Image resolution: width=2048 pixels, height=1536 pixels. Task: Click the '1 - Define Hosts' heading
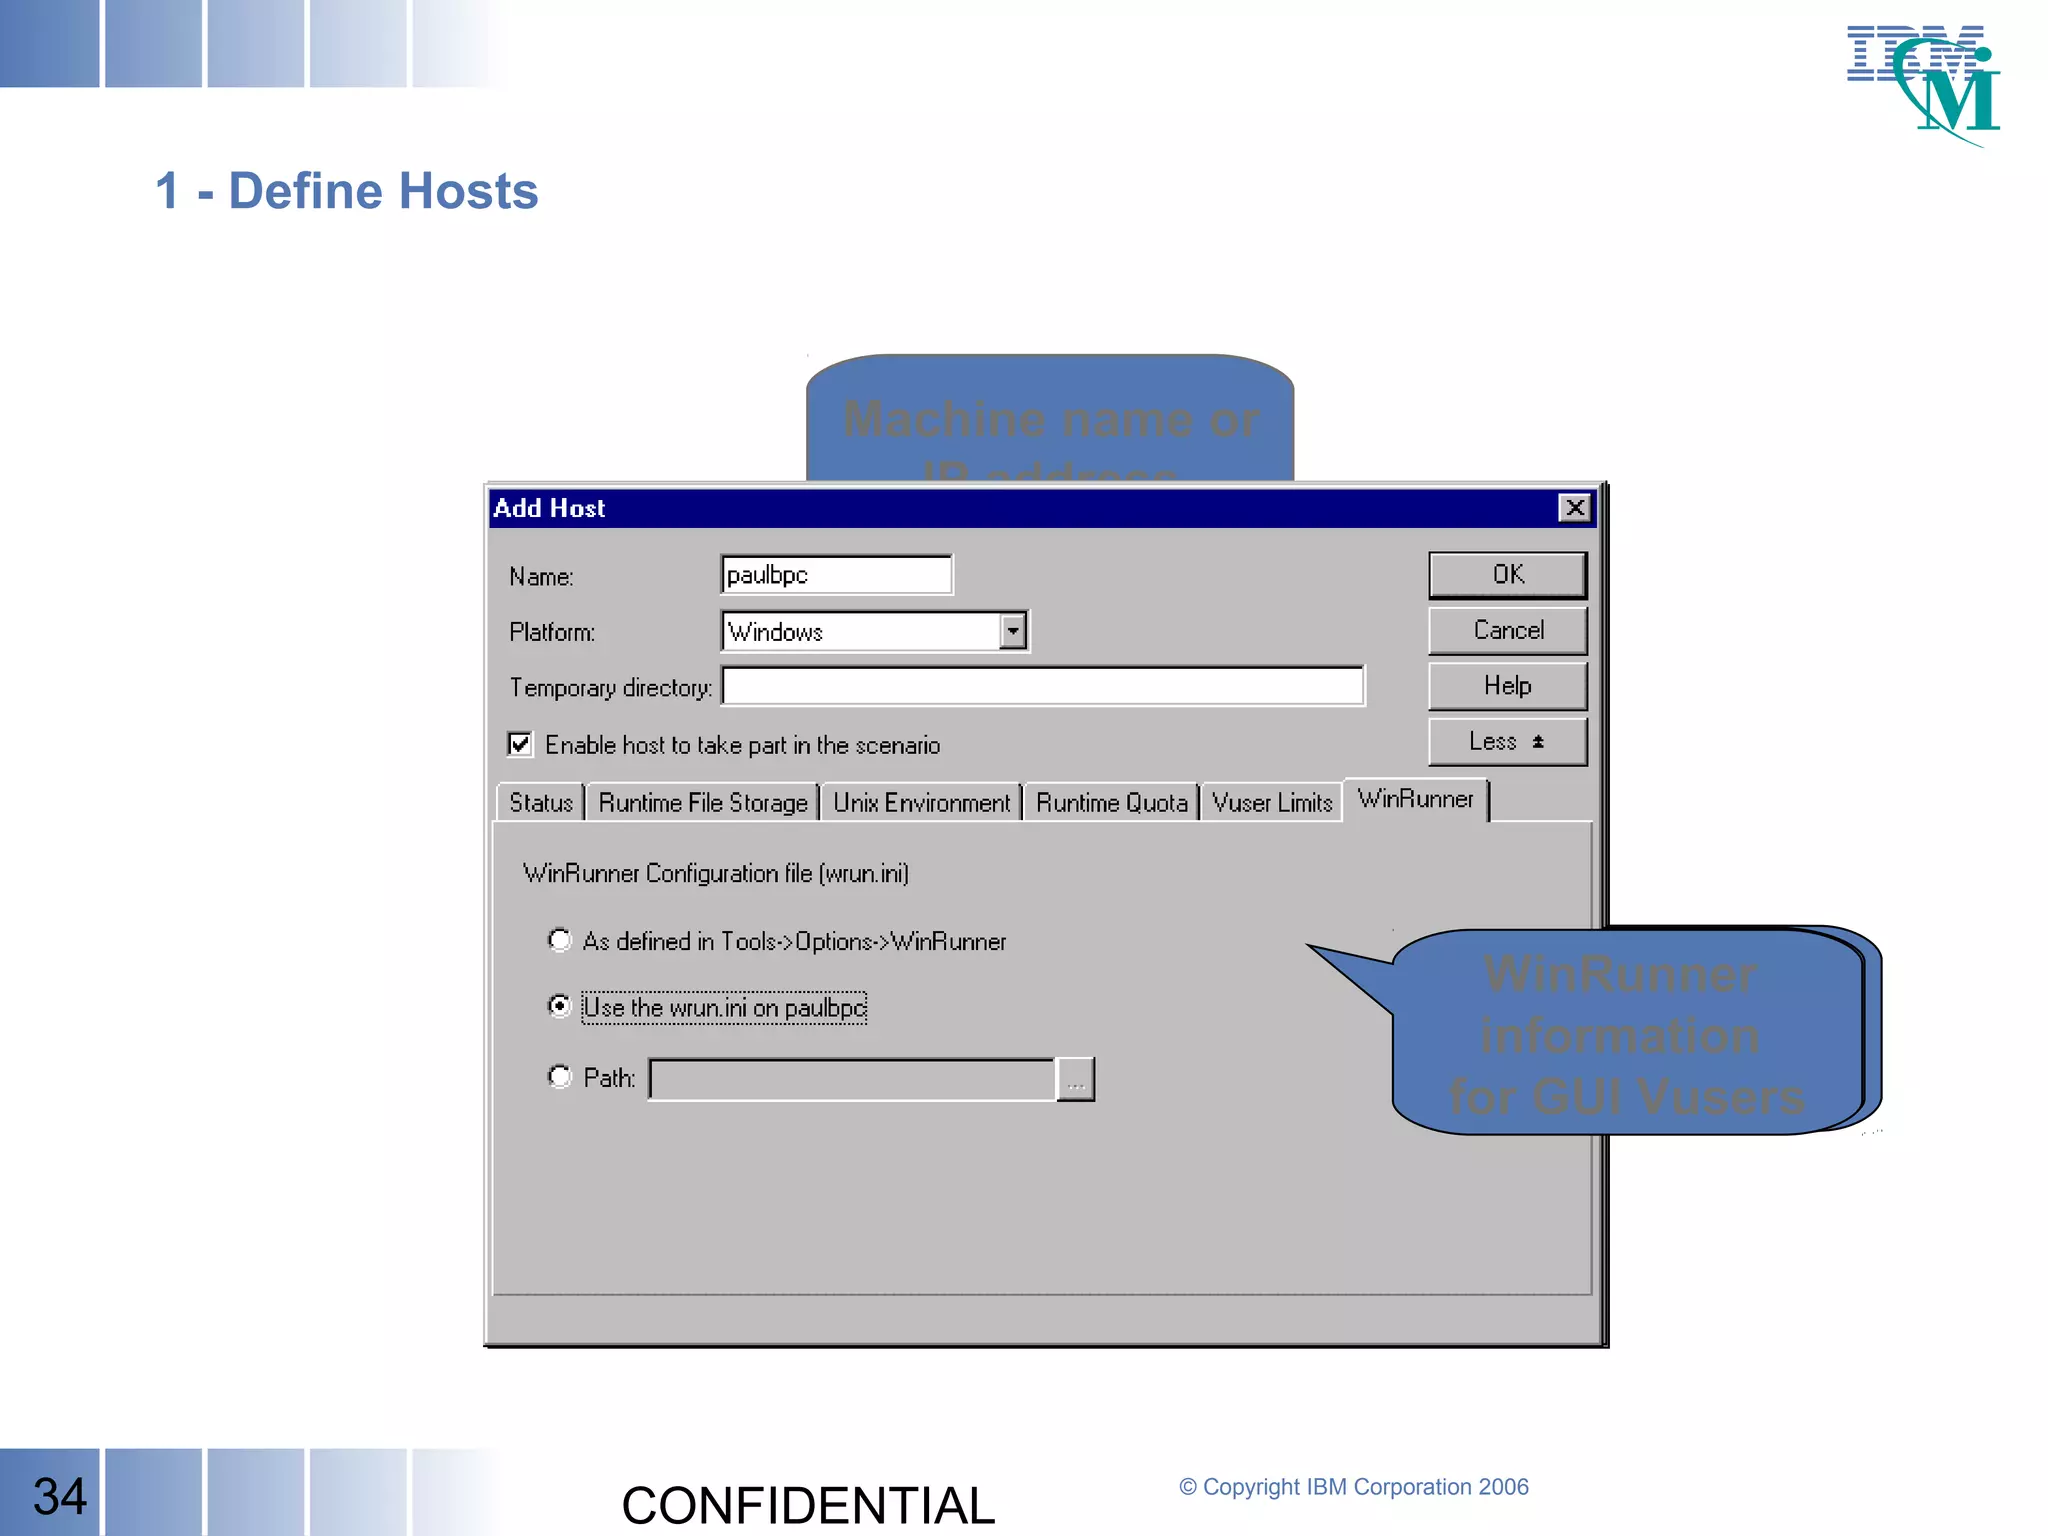tap(346, 190)
